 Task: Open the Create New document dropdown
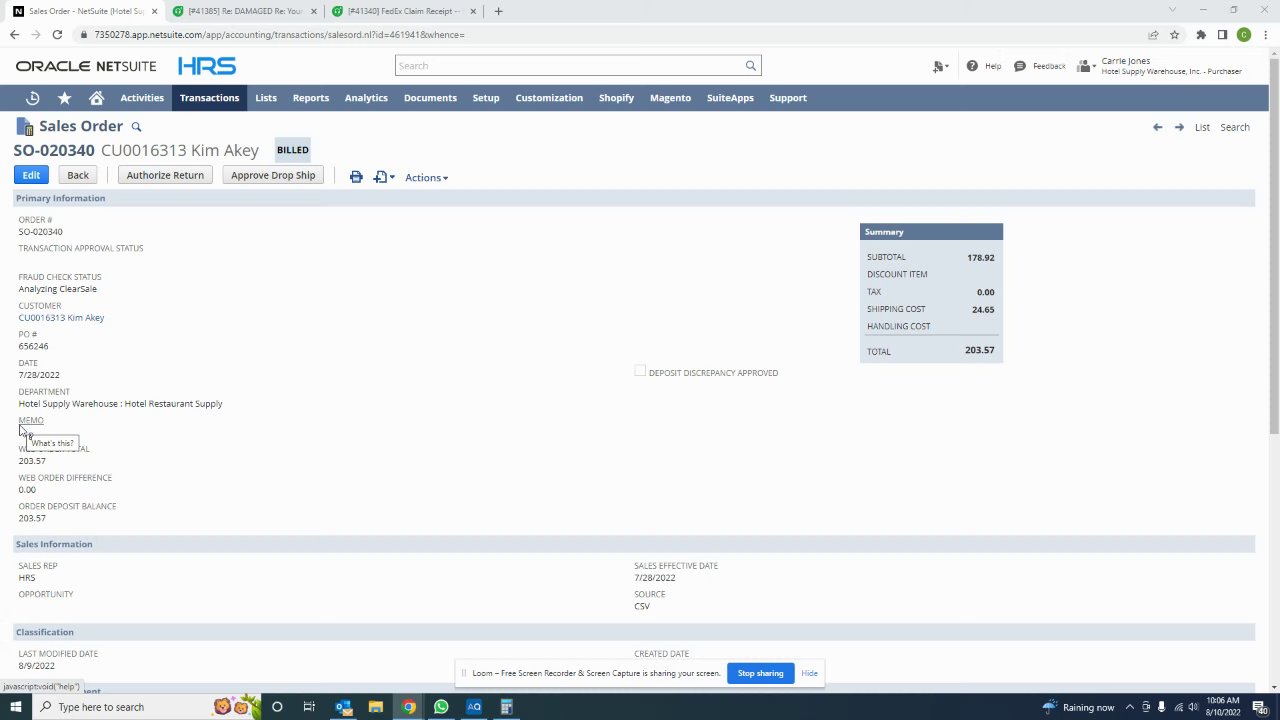[939, 66]
